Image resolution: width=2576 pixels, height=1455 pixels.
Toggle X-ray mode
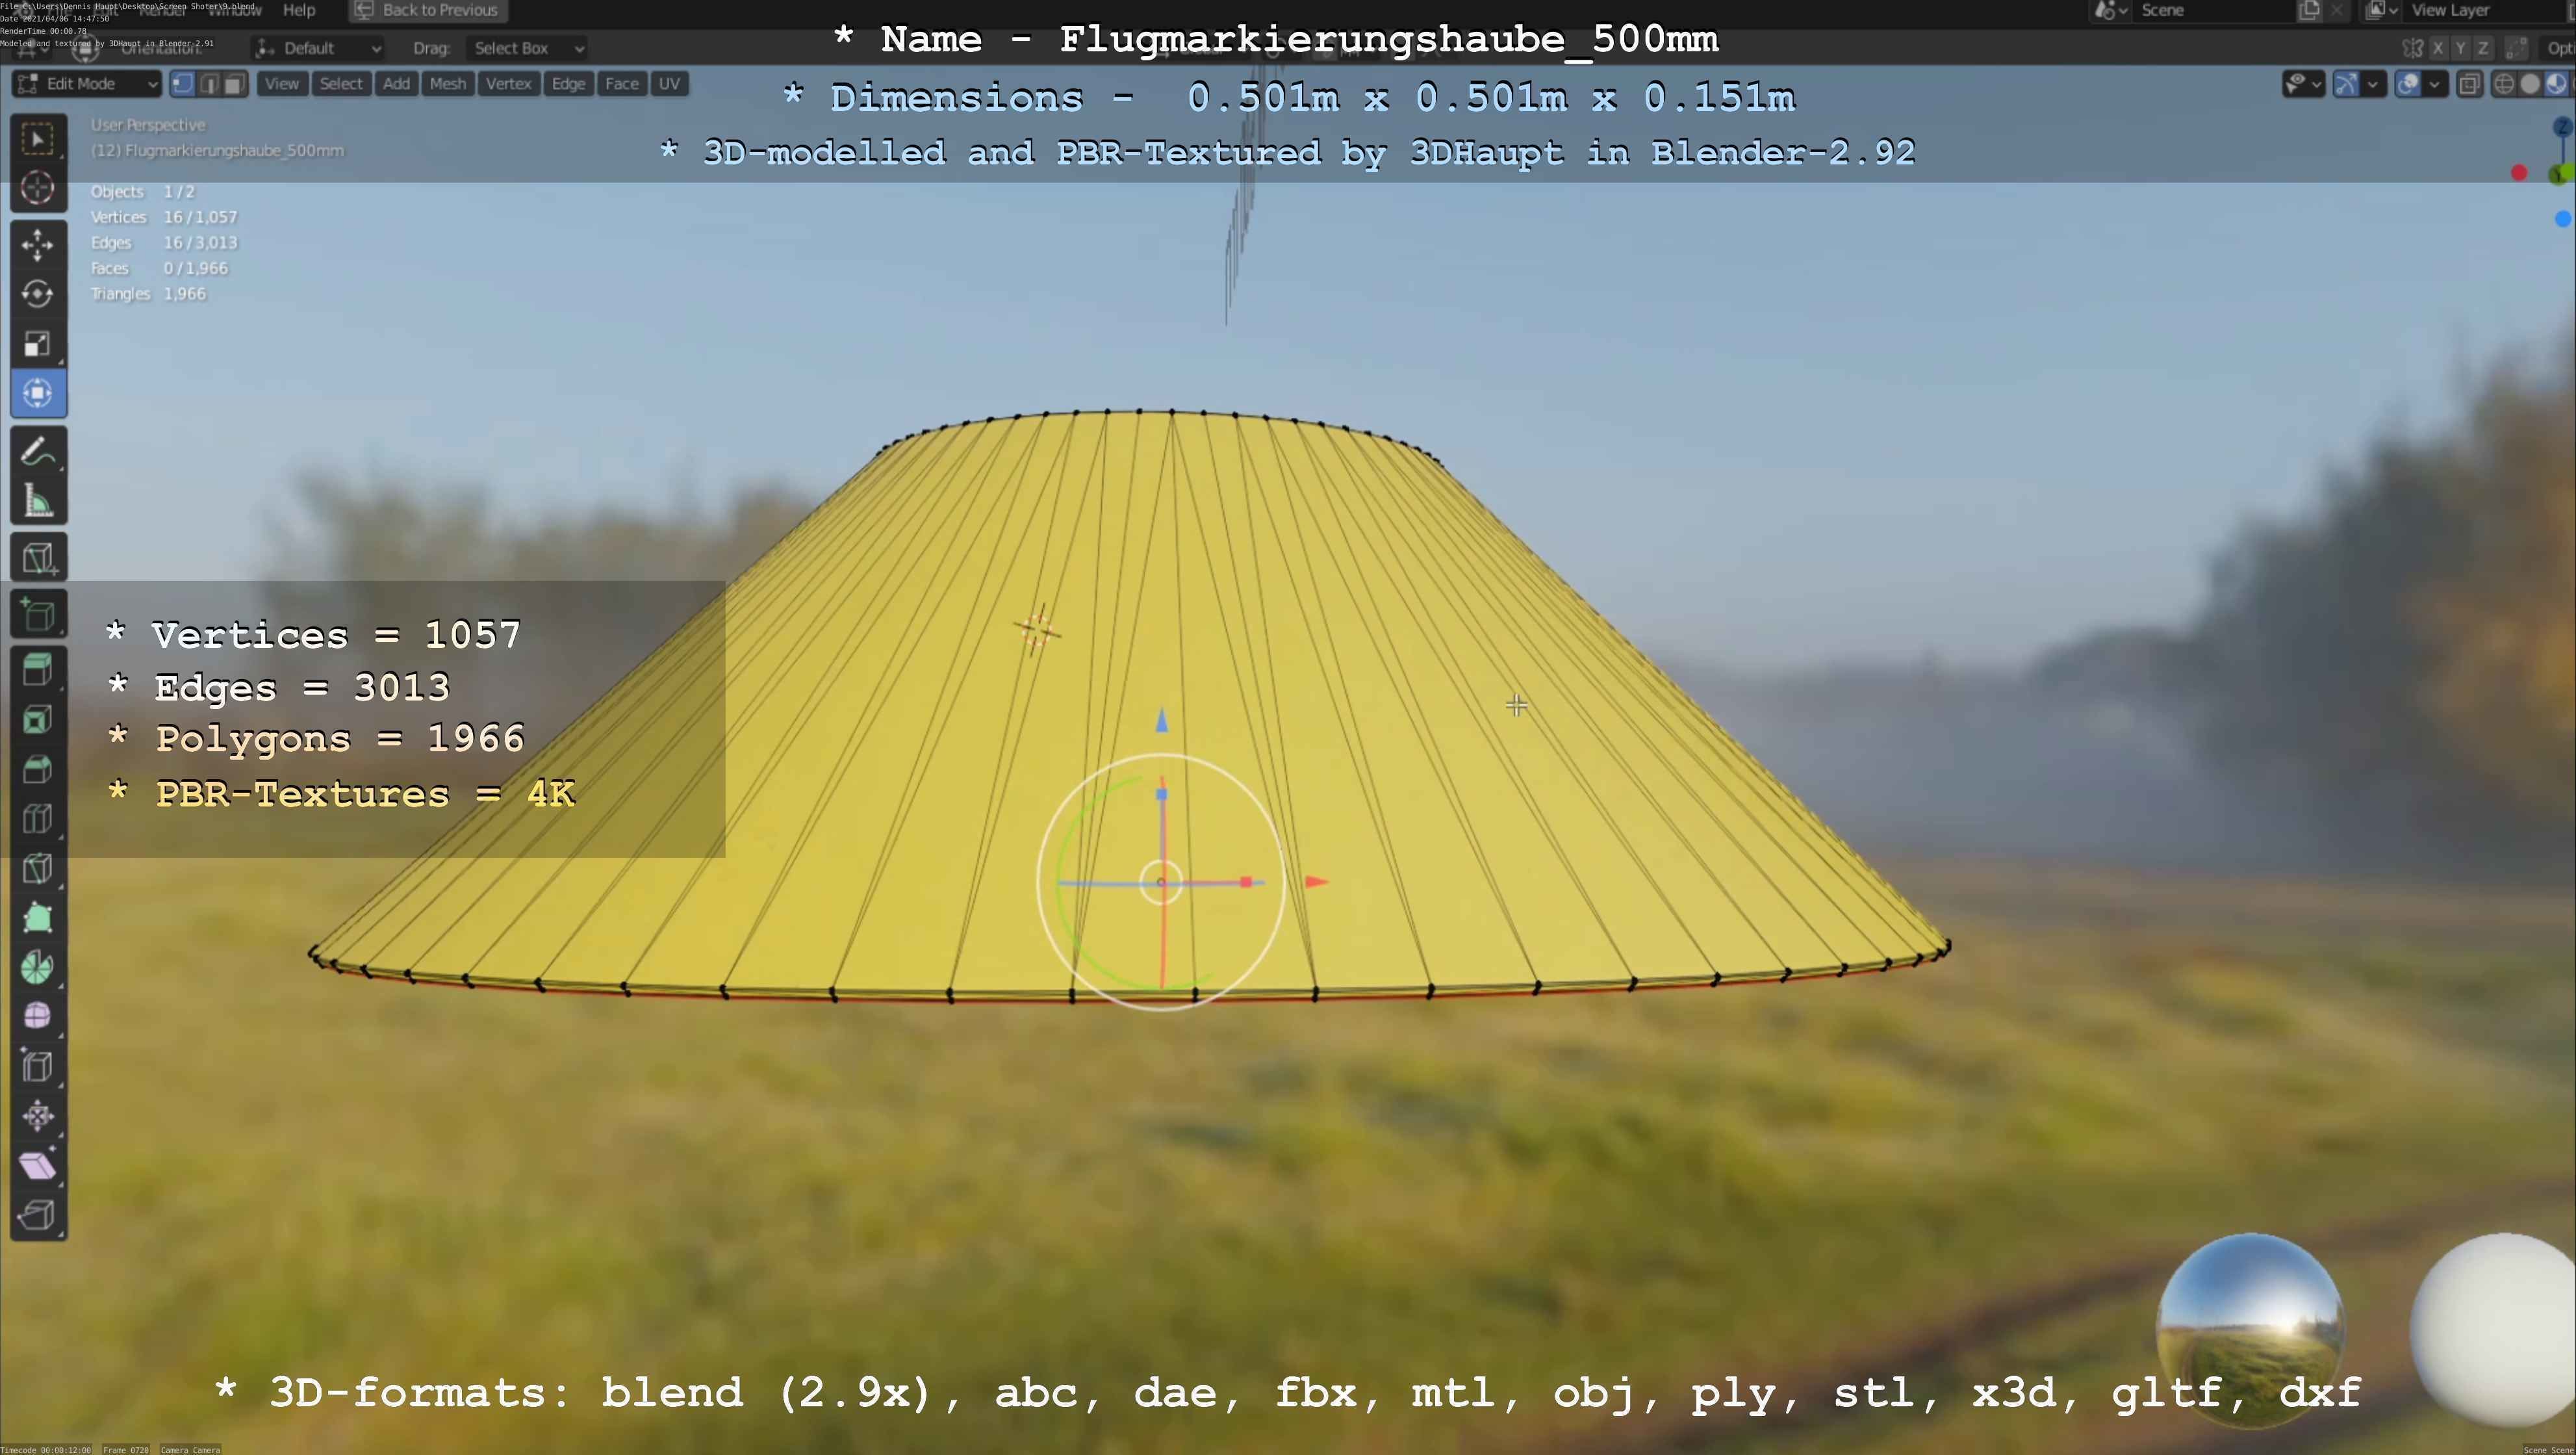click(2470, 84)
